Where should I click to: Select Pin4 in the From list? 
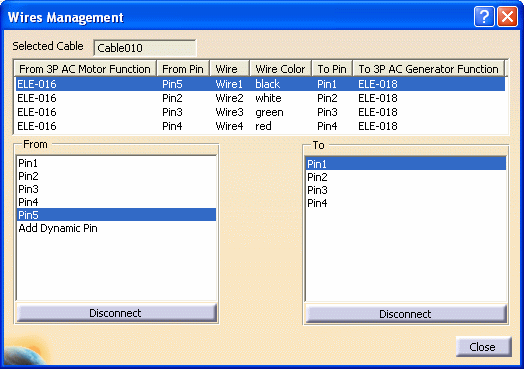point(116,202)
